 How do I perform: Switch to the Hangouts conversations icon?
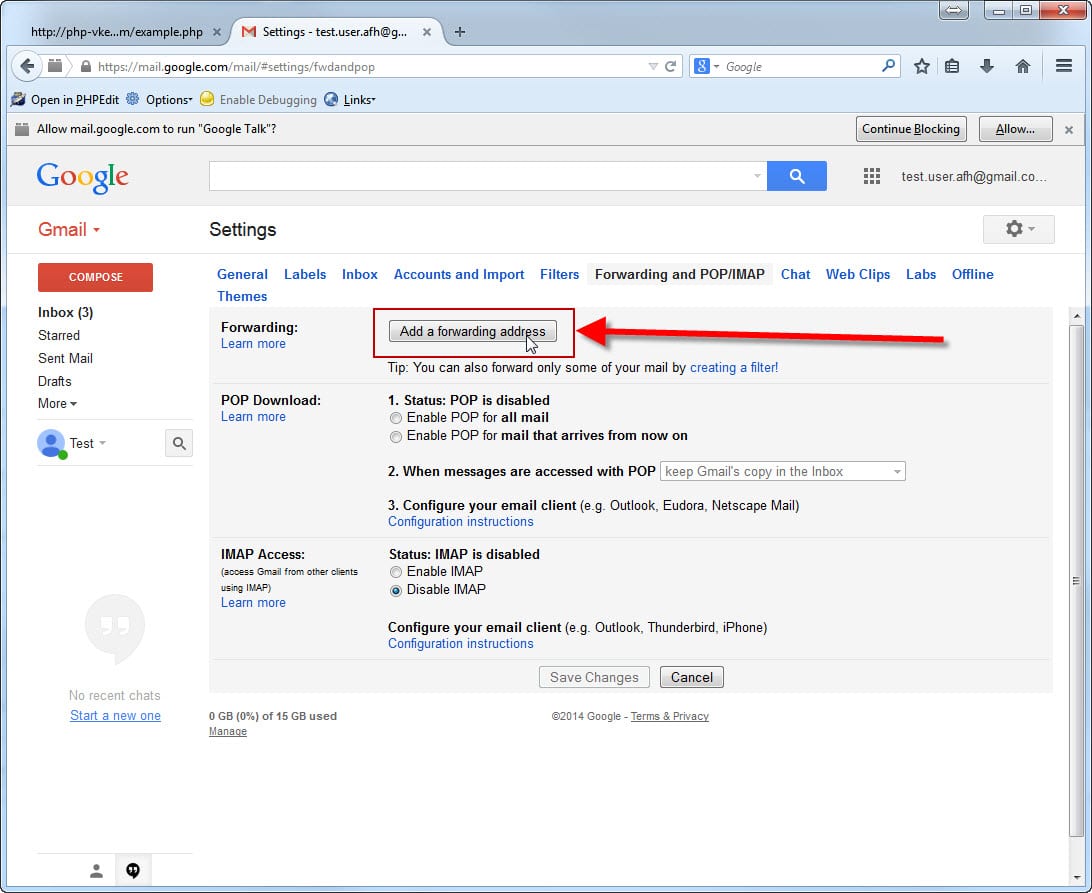[132, 871]
